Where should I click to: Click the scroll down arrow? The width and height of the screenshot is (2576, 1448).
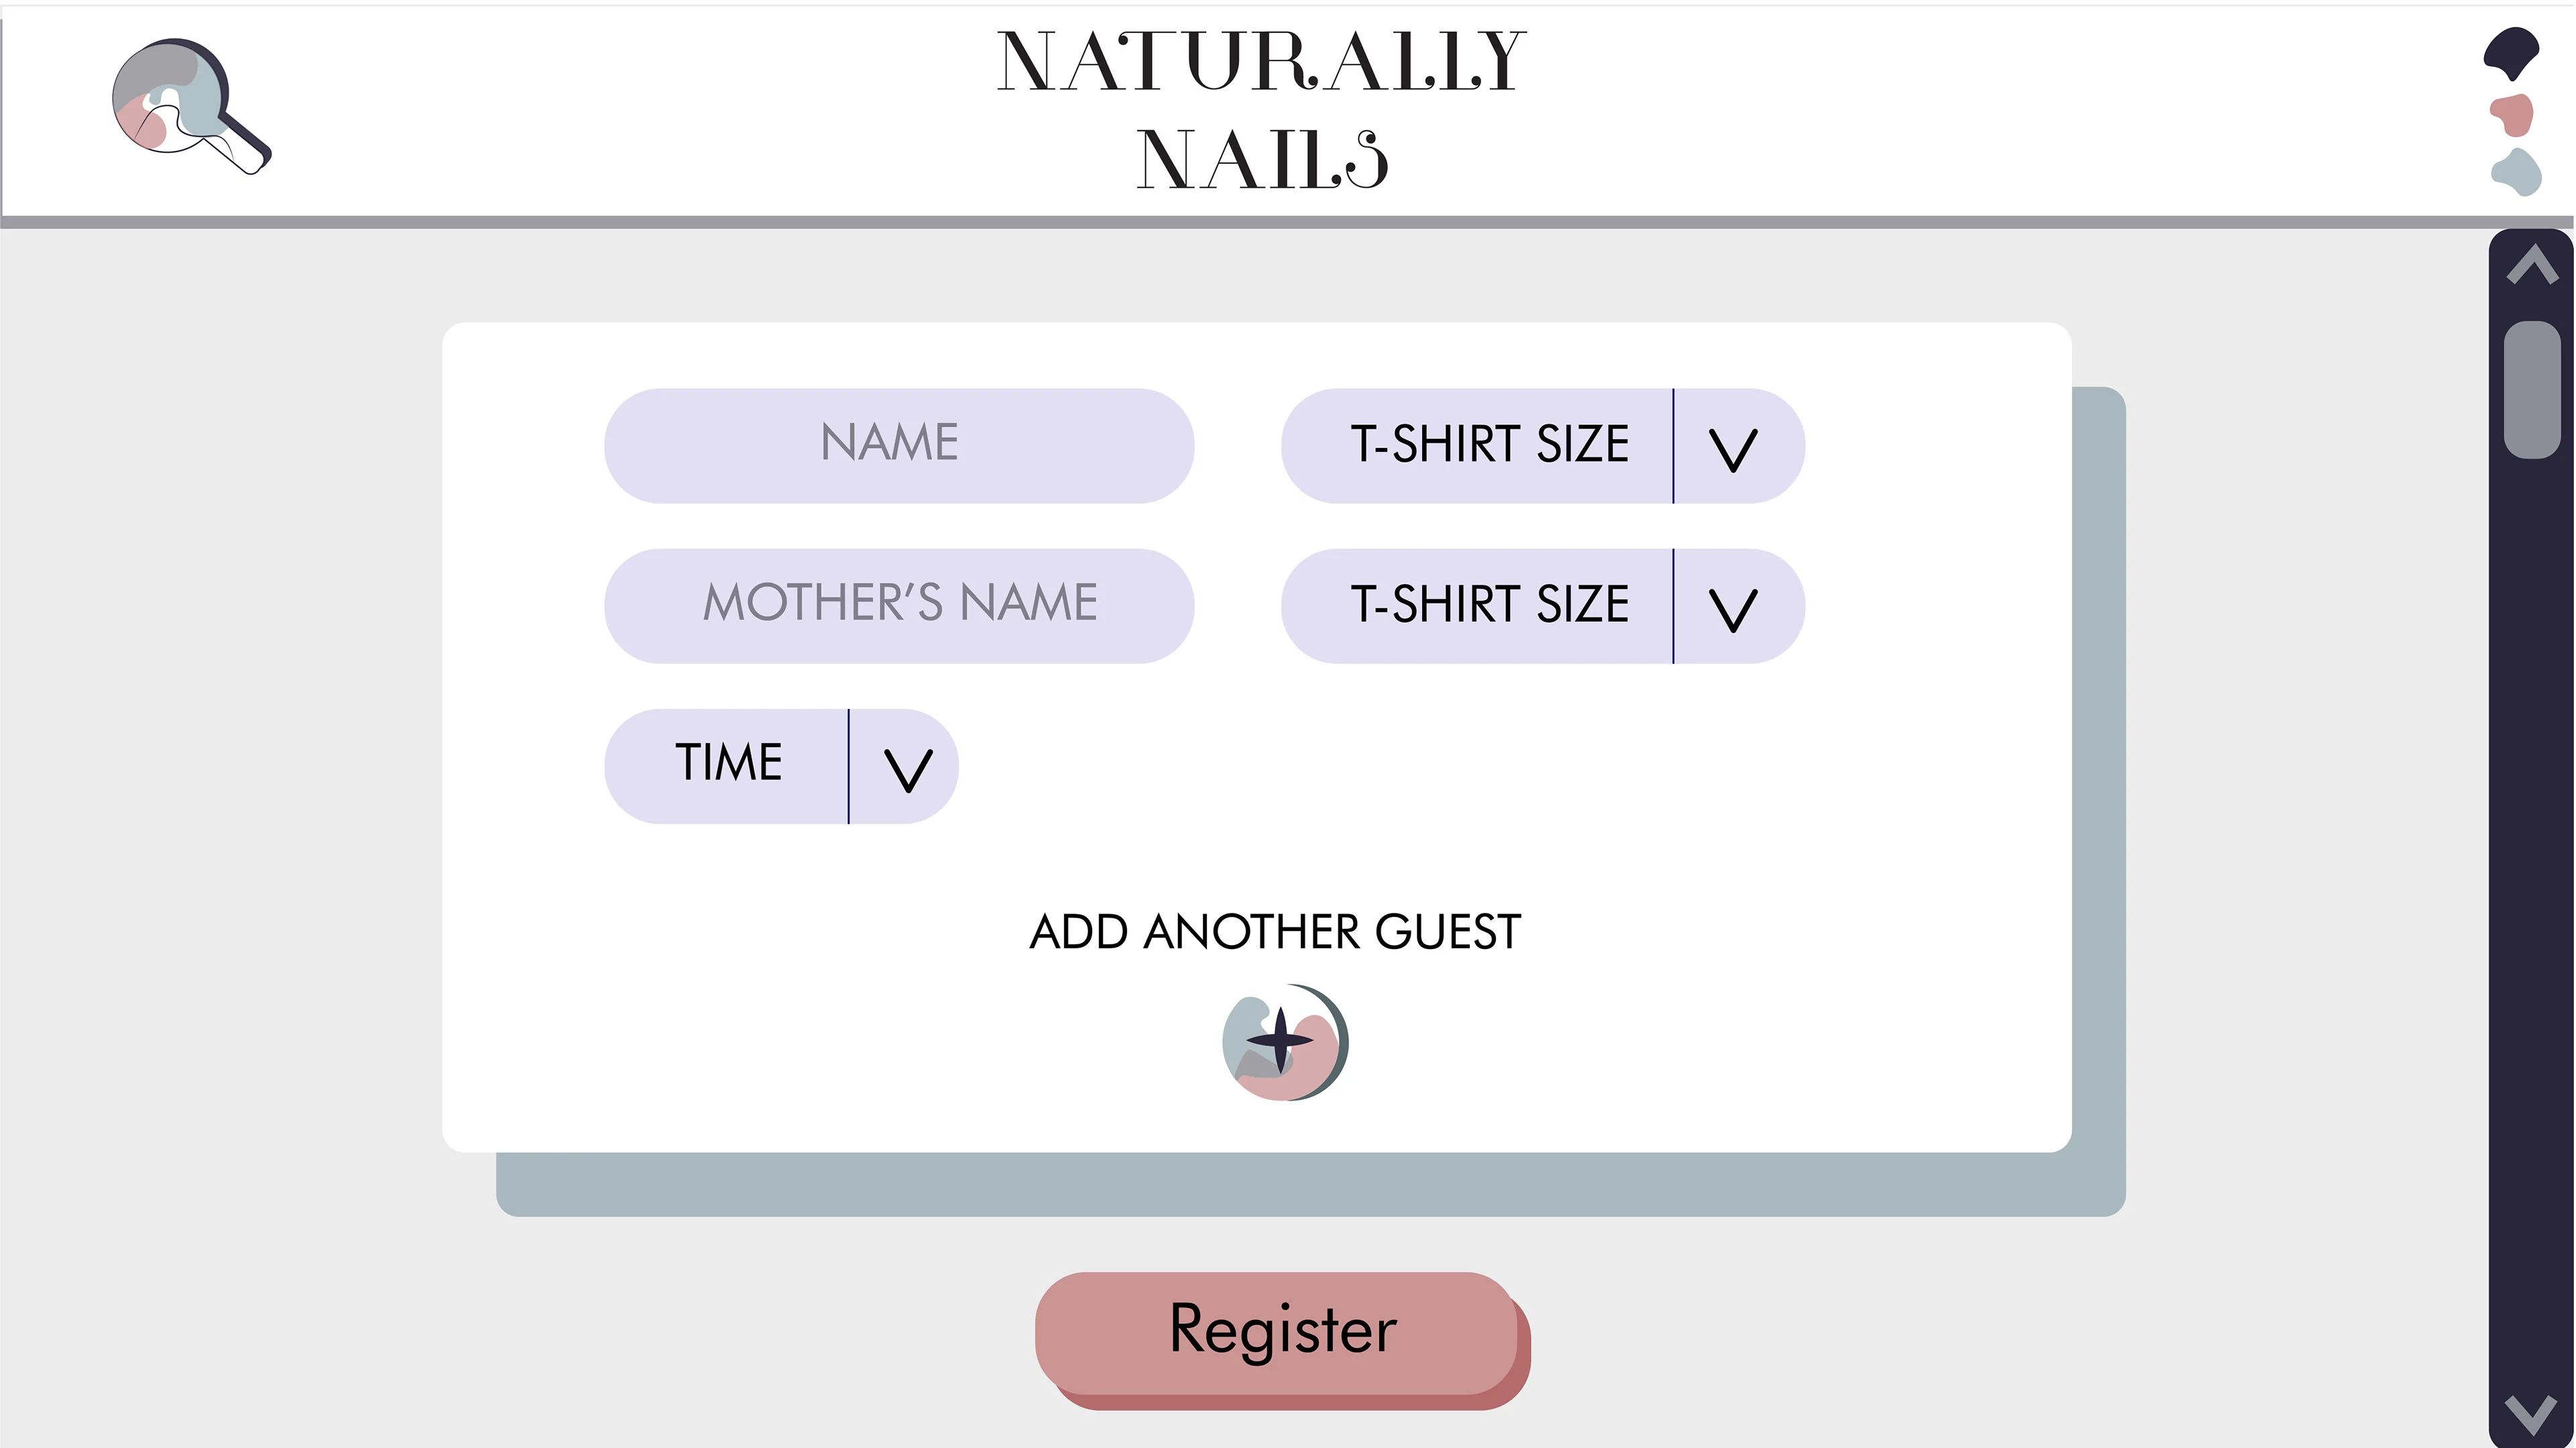2531,1412
